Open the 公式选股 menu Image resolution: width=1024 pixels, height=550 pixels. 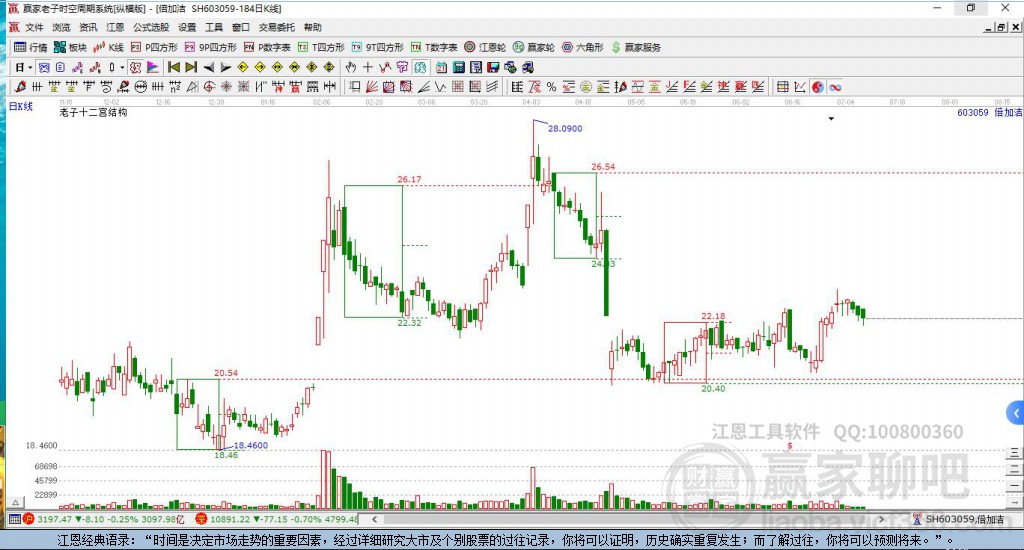click(x=151, y=27)
